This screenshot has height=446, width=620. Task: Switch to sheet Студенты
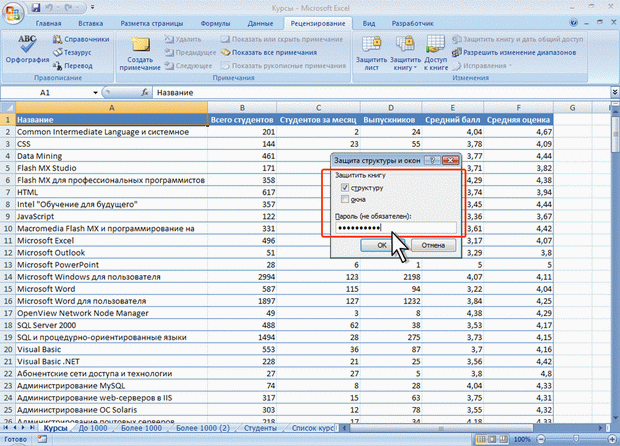pyautogui.click(x=260, y=428)
